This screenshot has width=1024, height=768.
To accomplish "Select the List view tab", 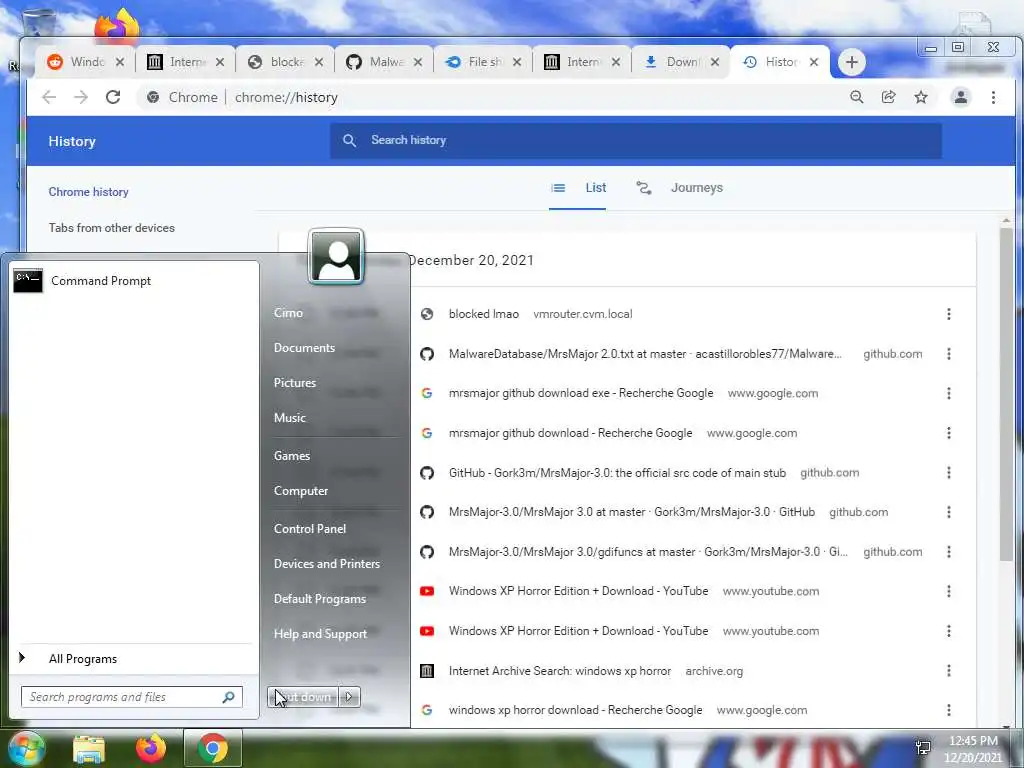I will click(578, 188).
